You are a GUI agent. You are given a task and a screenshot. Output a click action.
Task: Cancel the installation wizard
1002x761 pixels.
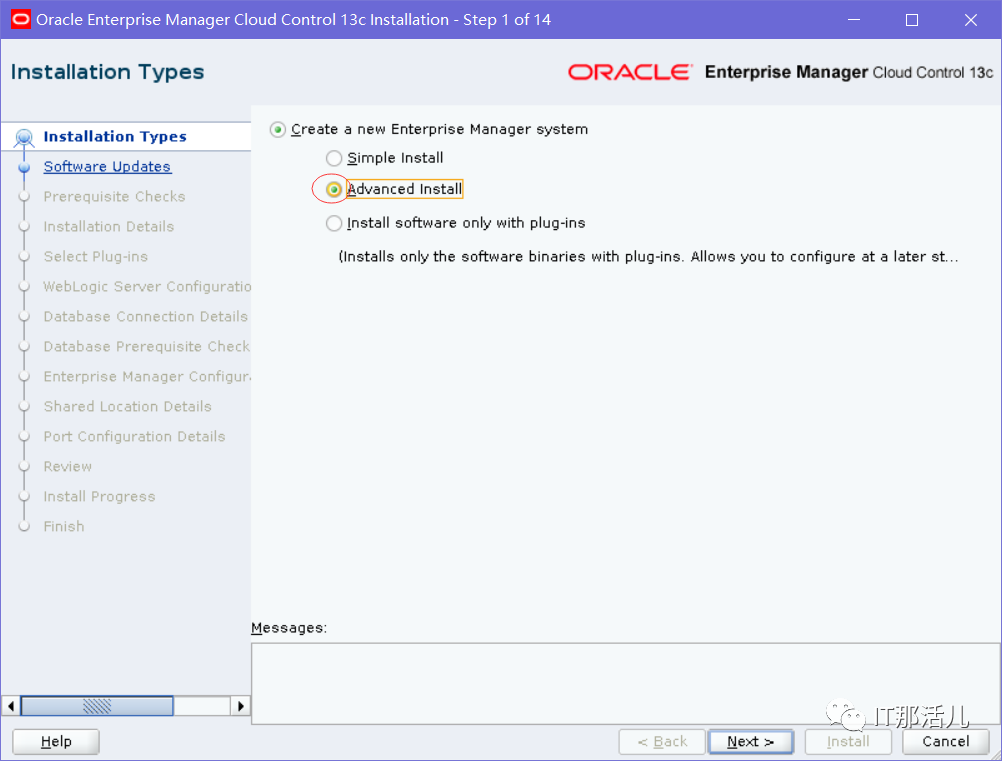click(x=946, y=742)
